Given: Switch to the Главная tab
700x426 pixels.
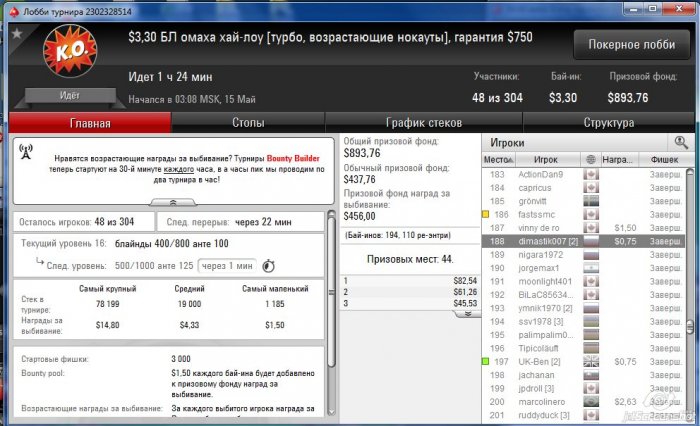Looking at the screenshot, I should 90,123.
